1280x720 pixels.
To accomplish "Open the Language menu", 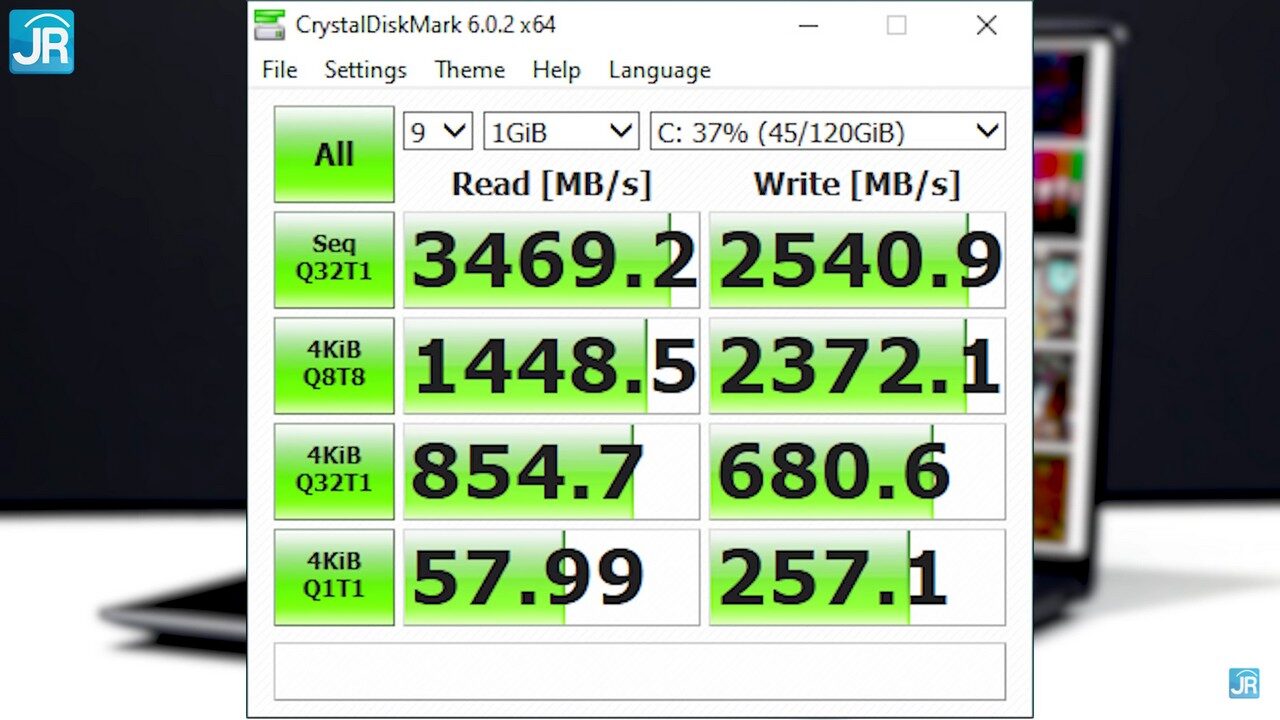I will 659,70.
